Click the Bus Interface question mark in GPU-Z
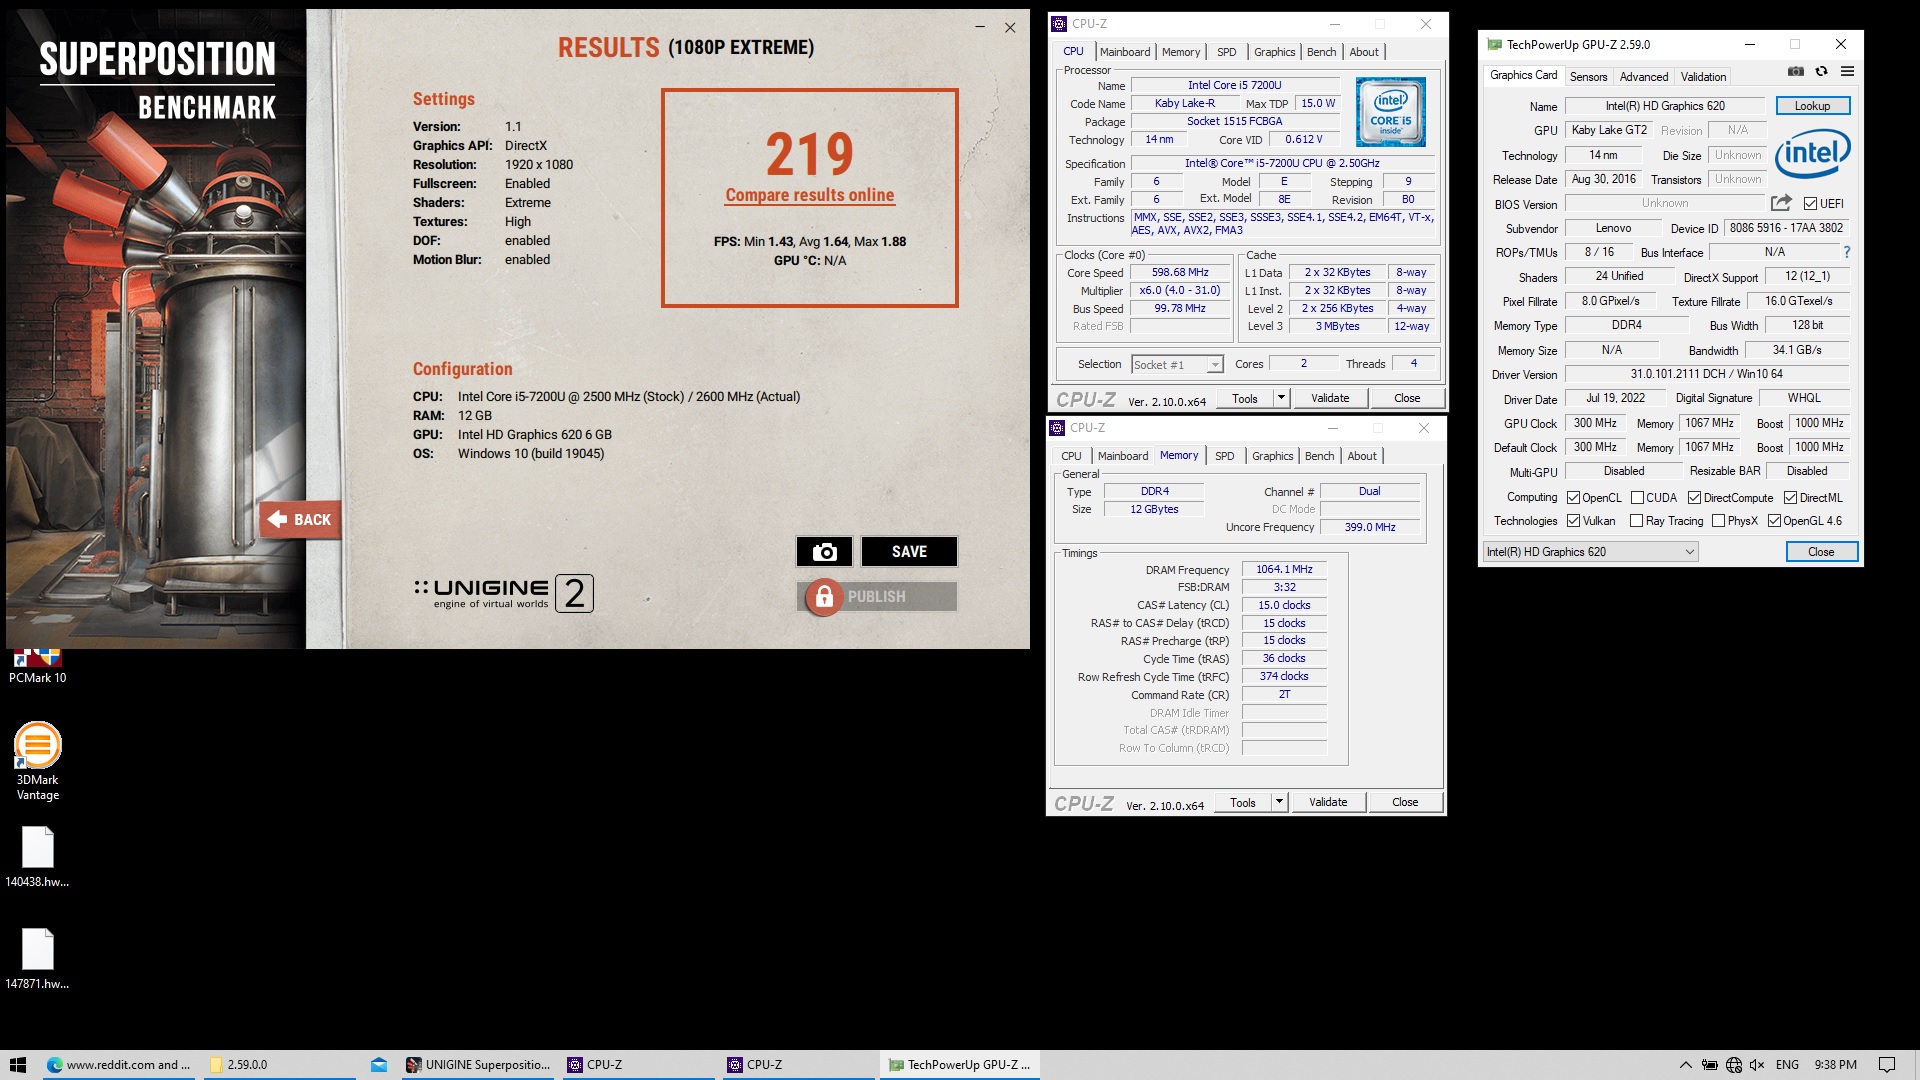 coord(1846,252)
